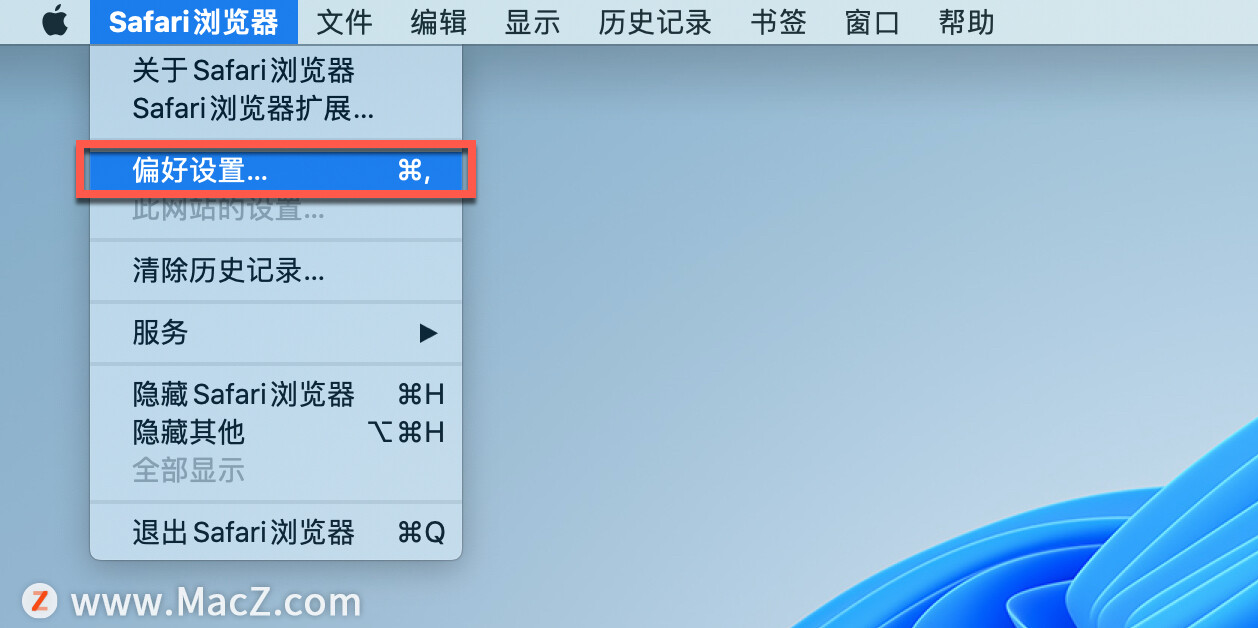Viewport: 1258px width, 628px height.
Task: Select 隐藏 Safari浏览器 menu item
Action: coord(276,394)
